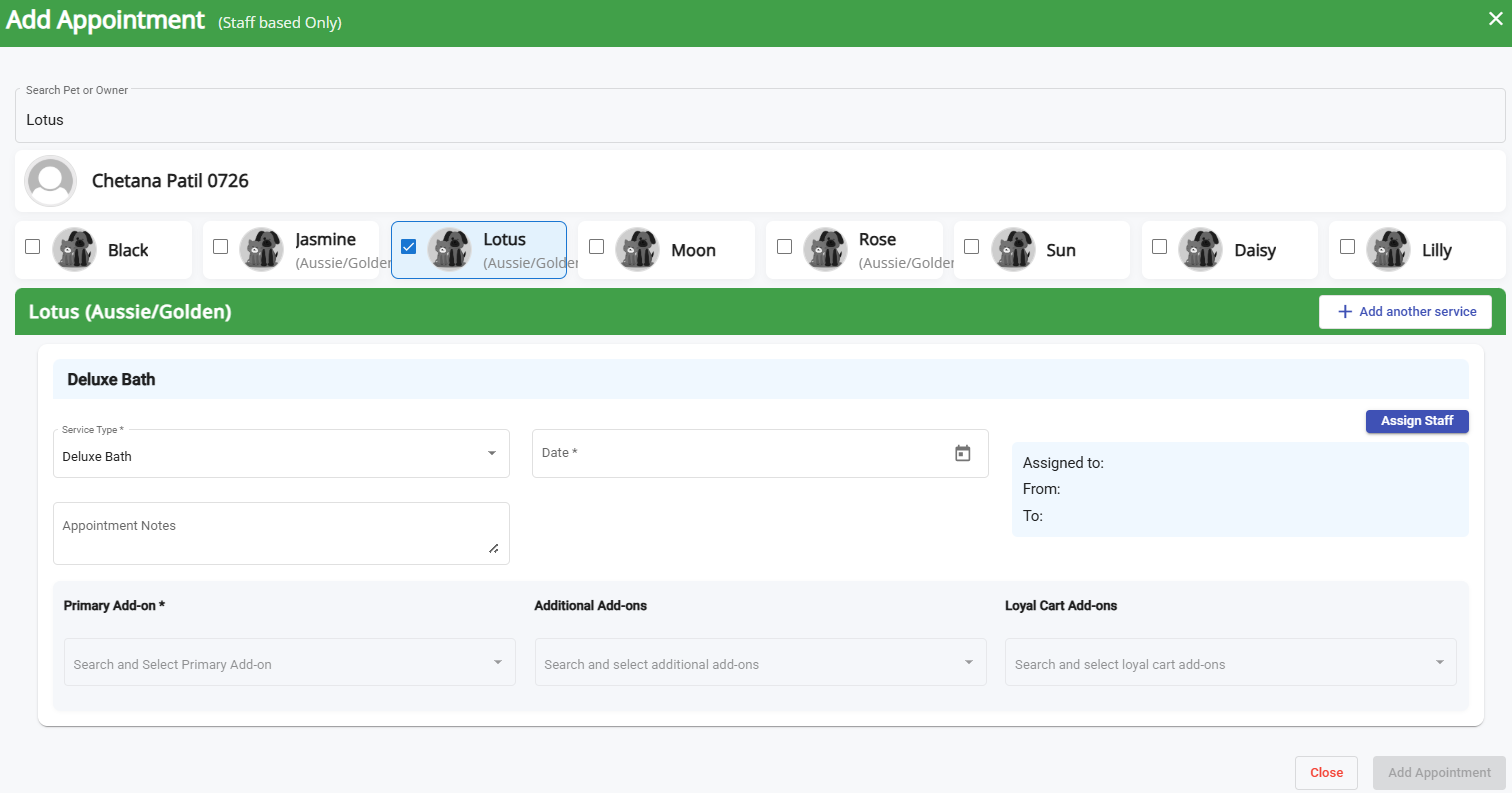This screenshot has width=1512, height=793.
Task: Open the Loyal Cart Add-ons dropdown
Action: pyautogui.click(x=1230, y=663)
